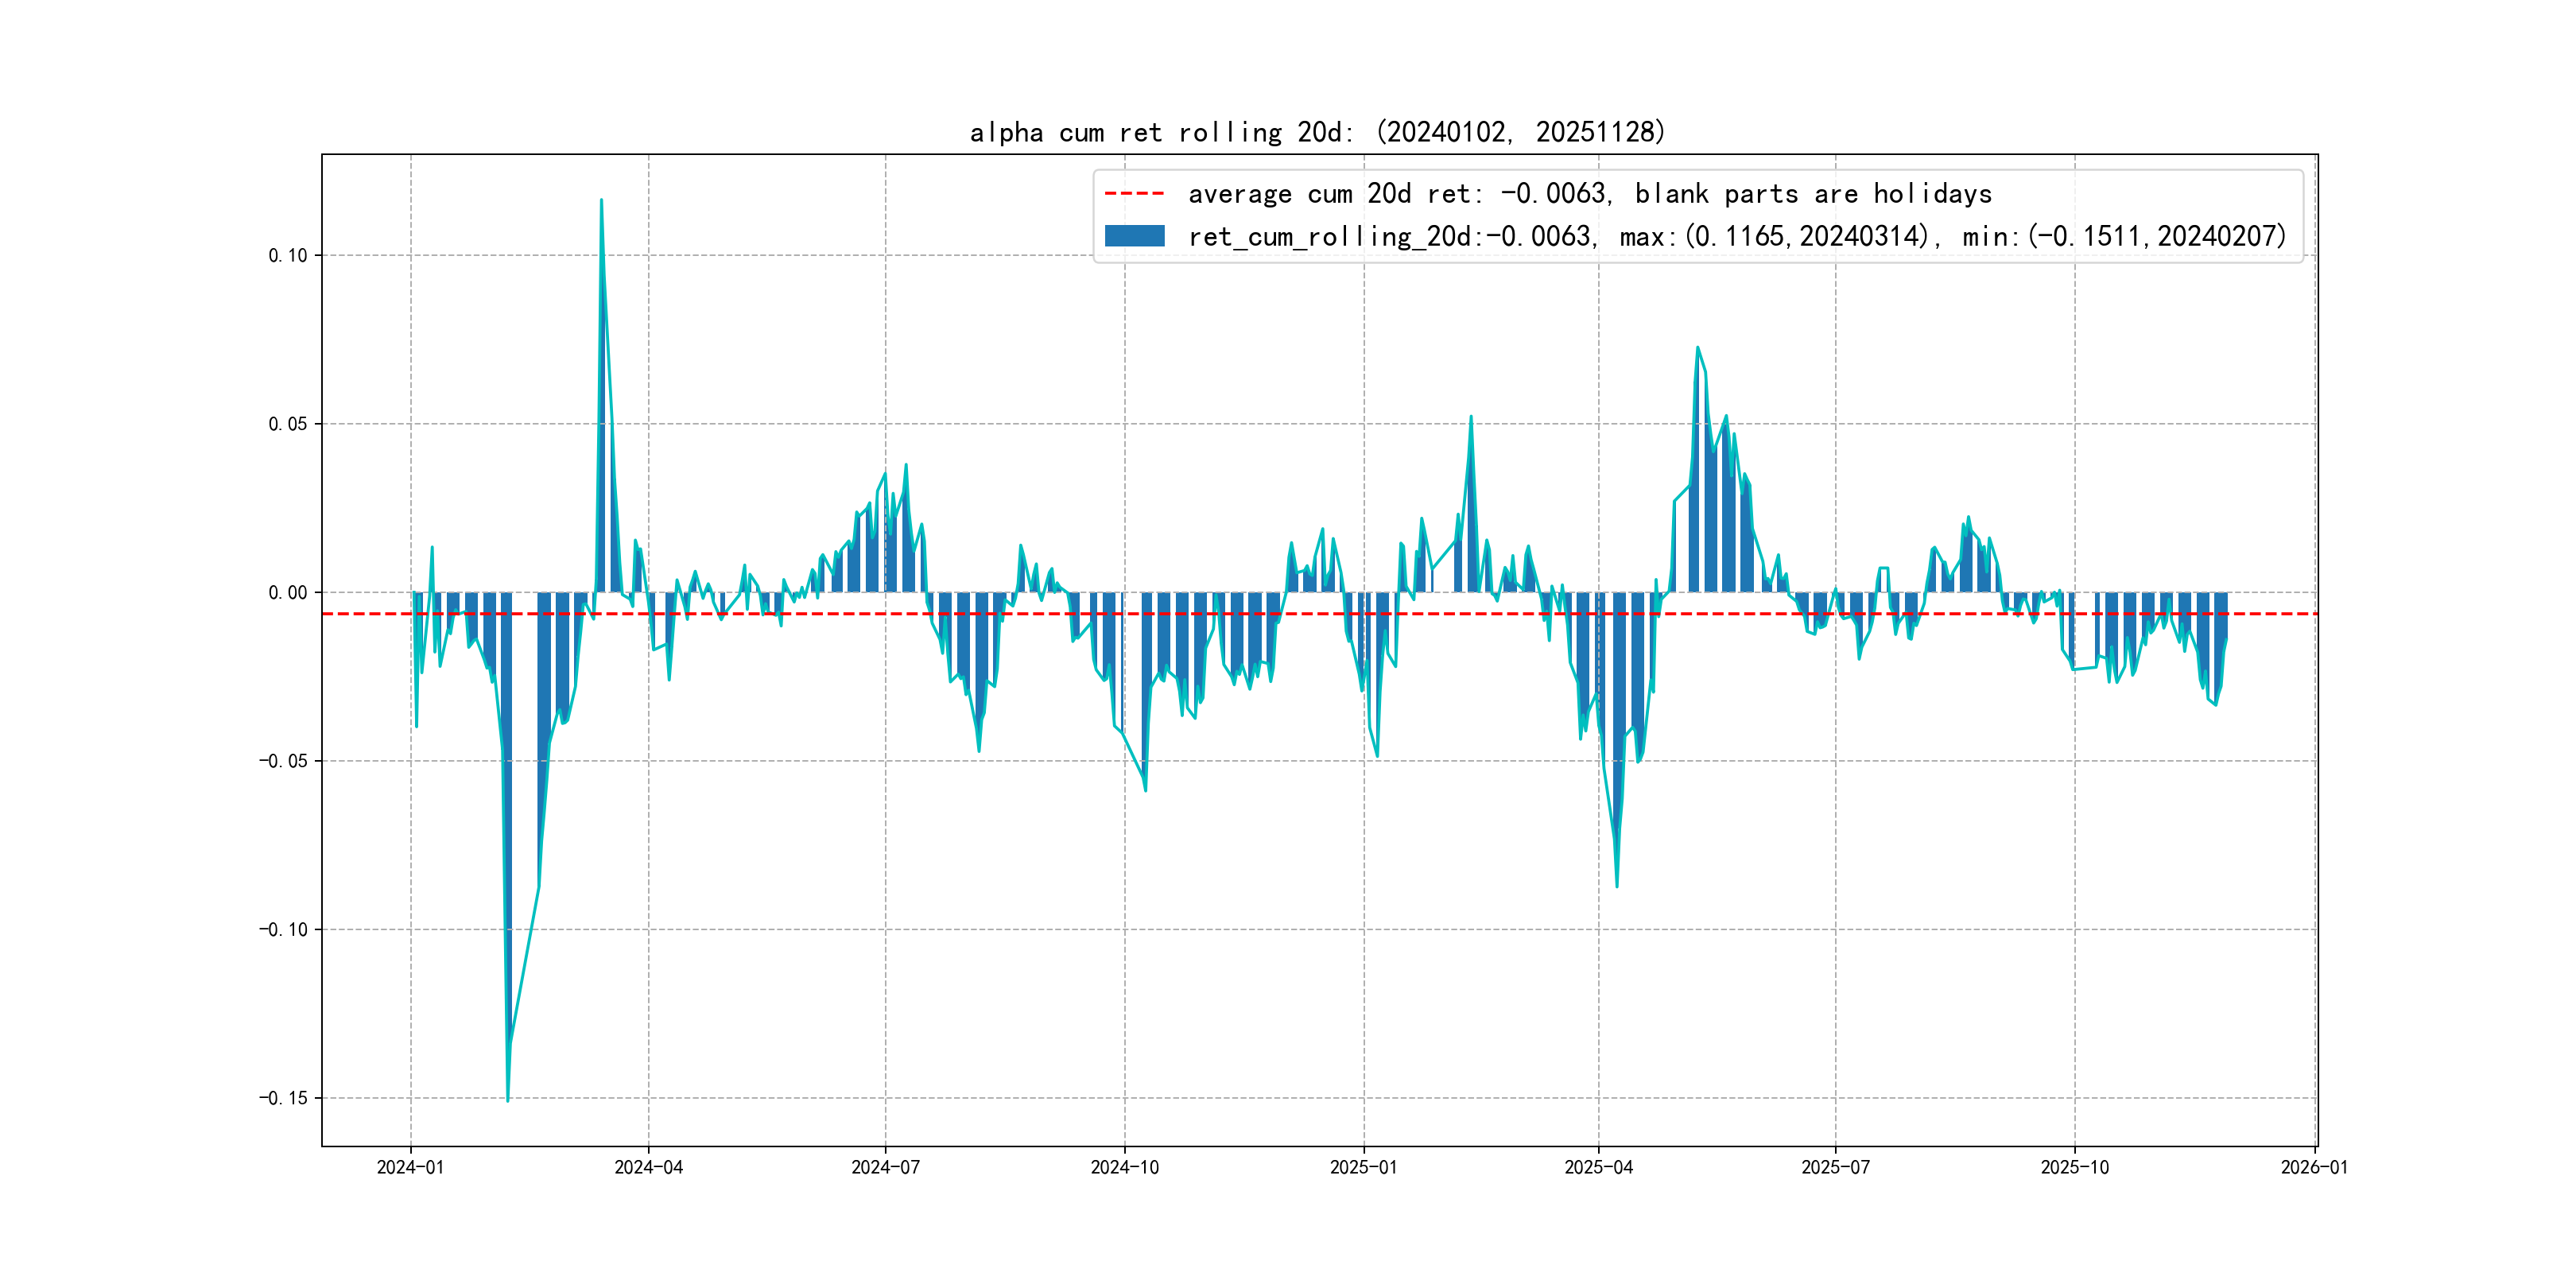The width and height of the screenshot is (2576, 1288).
Task: Click the 0.10 y-axis tick label
Action: click(288, 255)
